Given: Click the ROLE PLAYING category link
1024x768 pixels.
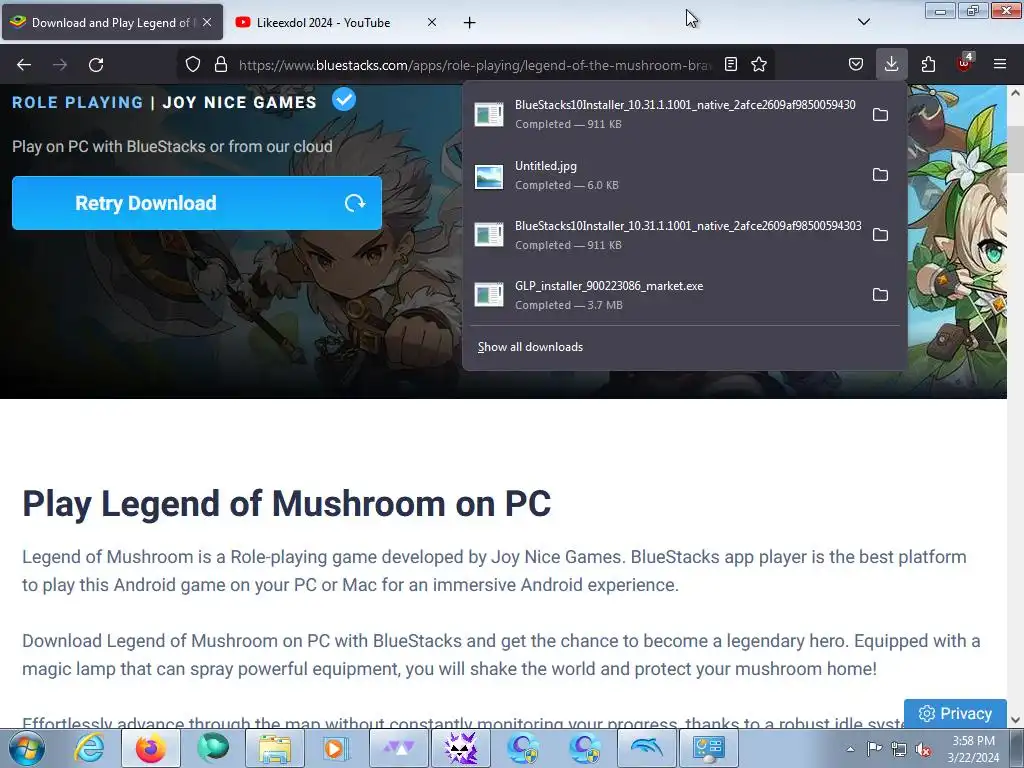Looking at the screenshot, I should click(77, 103).
